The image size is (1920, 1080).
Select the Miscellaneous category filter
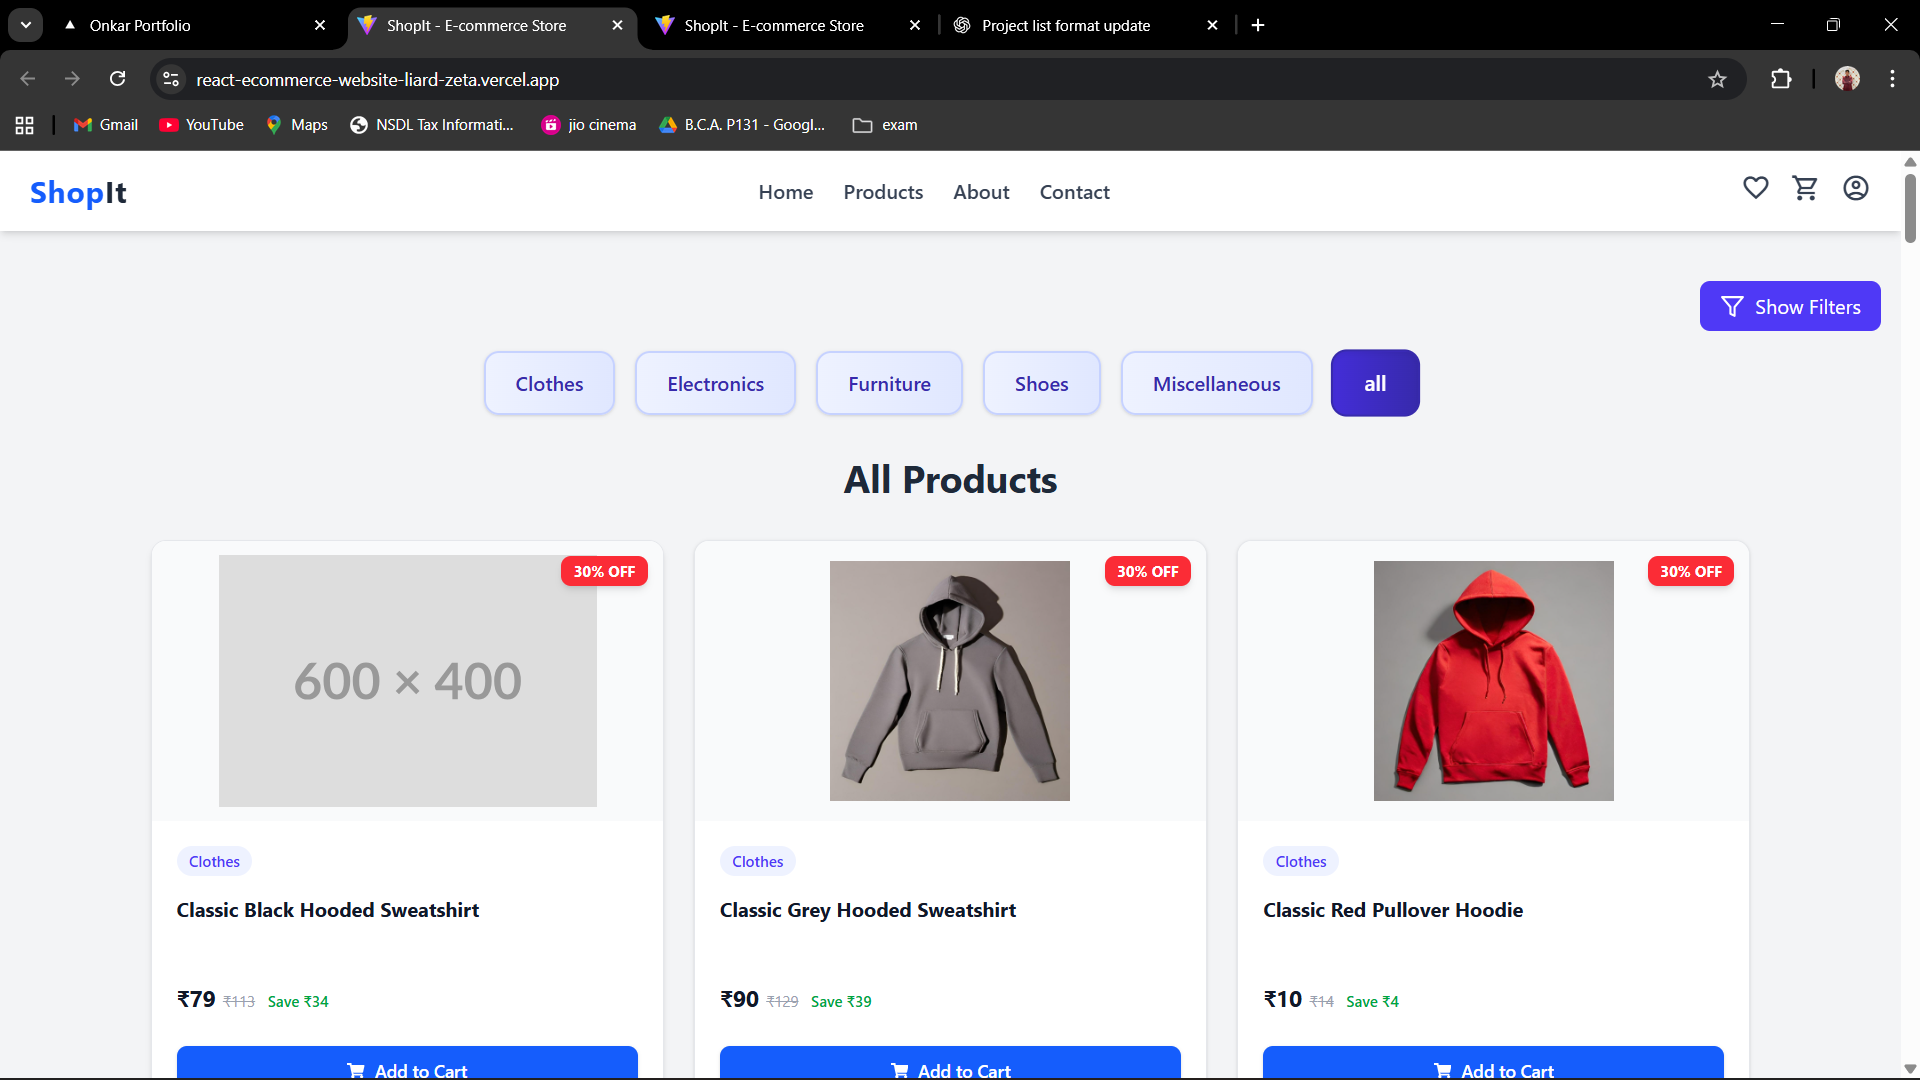click(x=1216, y=384)
